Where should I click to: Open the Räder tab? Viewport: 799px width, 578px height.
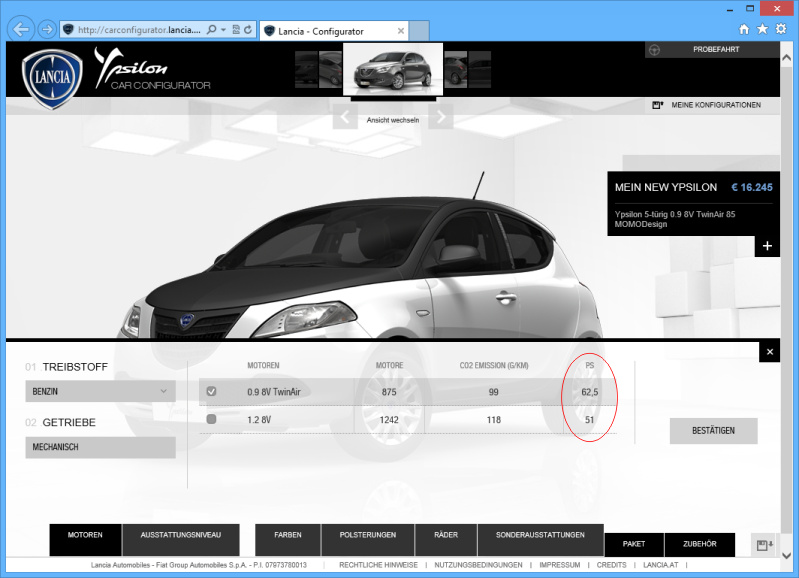coord(446,540)
